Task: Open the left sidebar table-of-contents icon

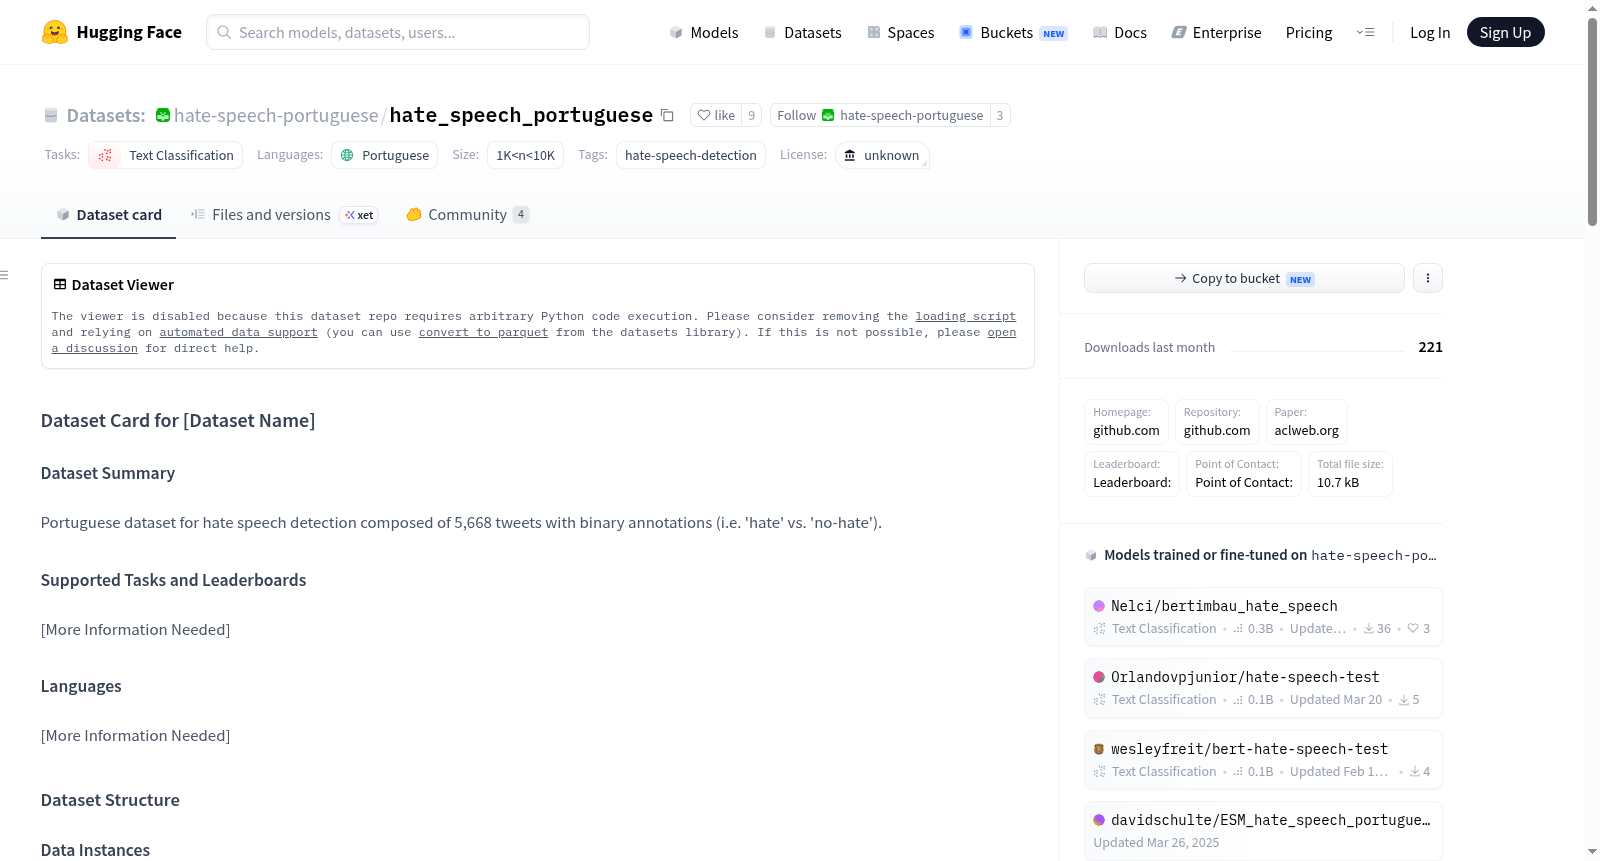Action: pyautogui.click(x=5, y=275)
